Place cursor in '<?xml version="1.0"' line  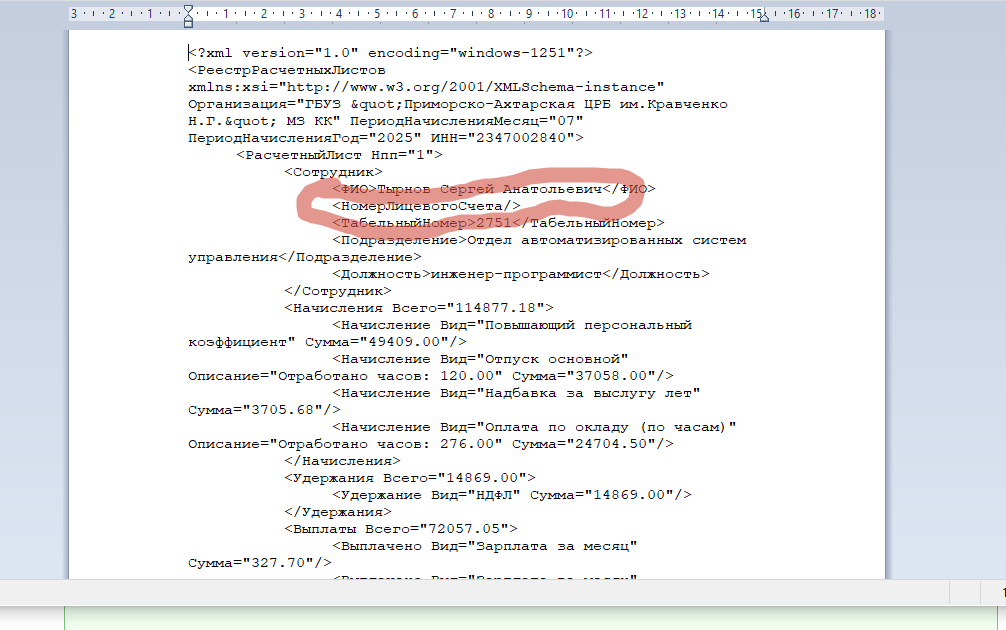pos(390,53)
